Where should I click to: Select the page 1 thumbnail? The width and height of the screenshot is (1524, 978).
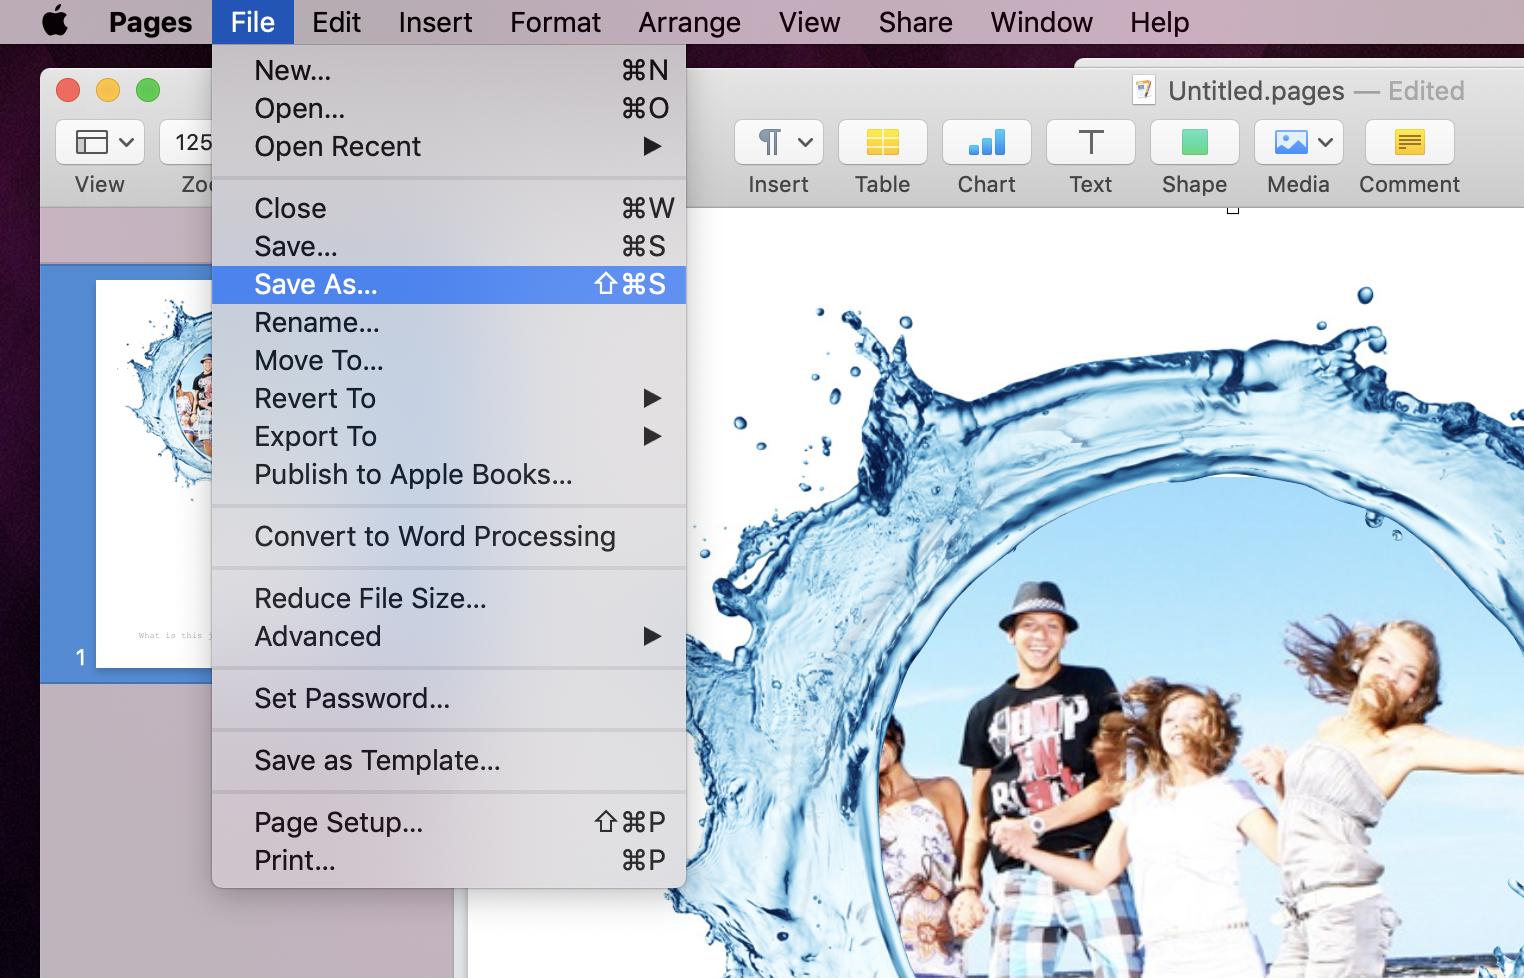[x=154, y=474]
